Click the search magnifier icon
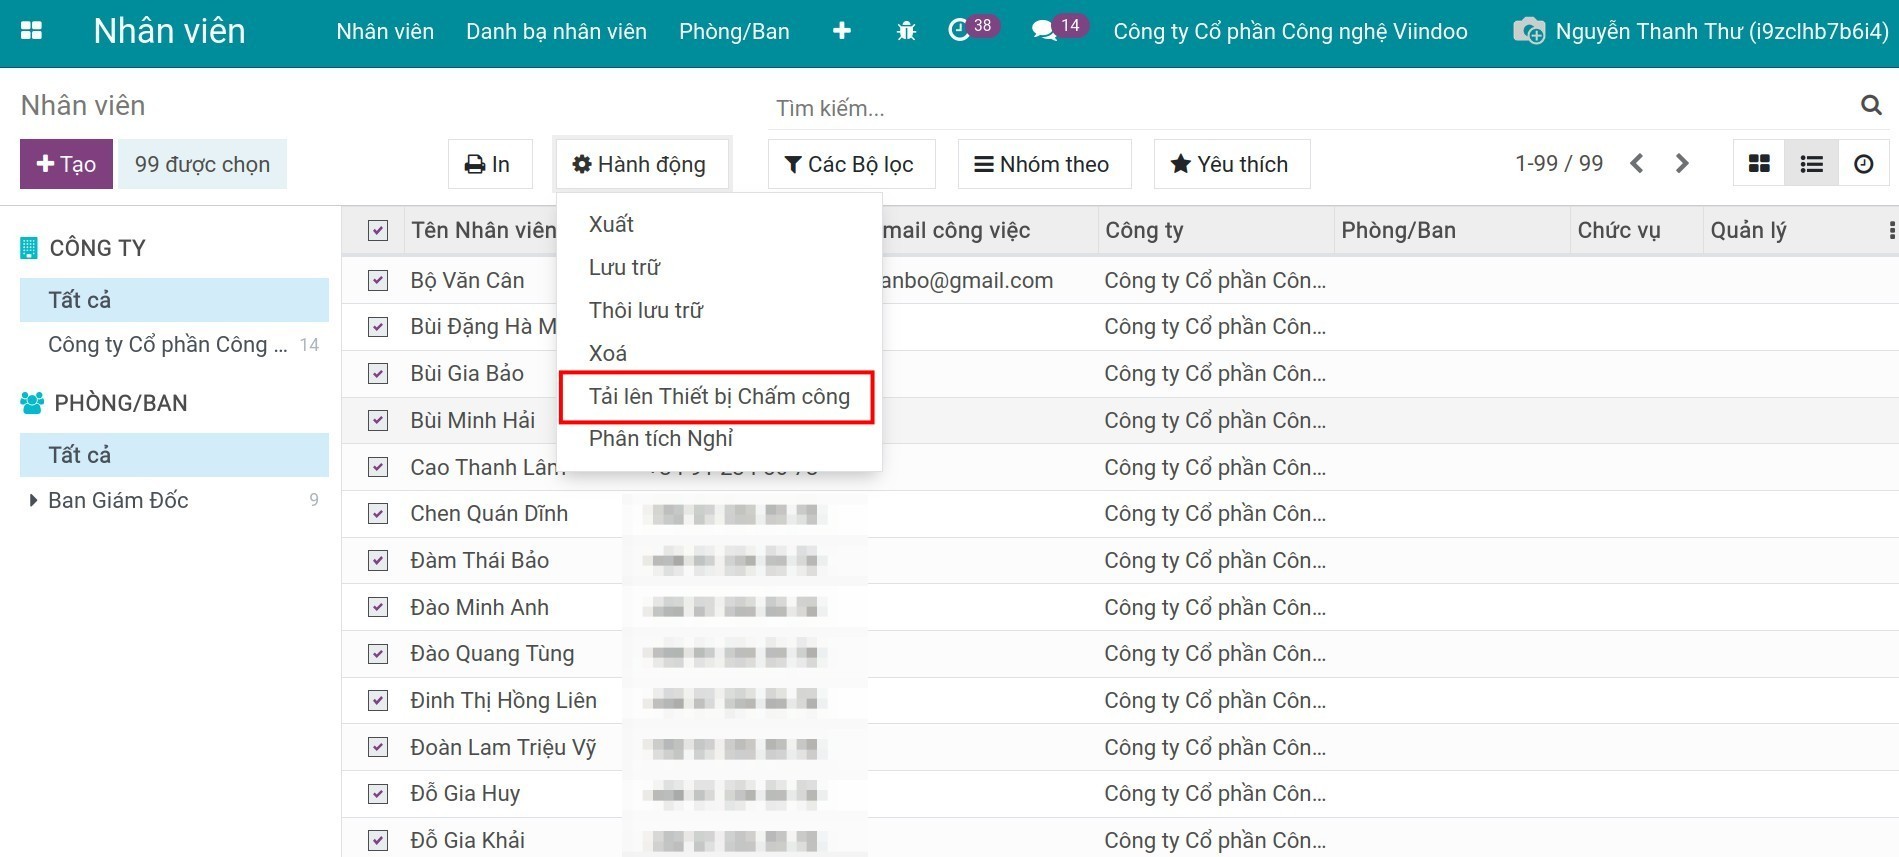The height and width of the screenshot is (857, 1899). 1871,105
